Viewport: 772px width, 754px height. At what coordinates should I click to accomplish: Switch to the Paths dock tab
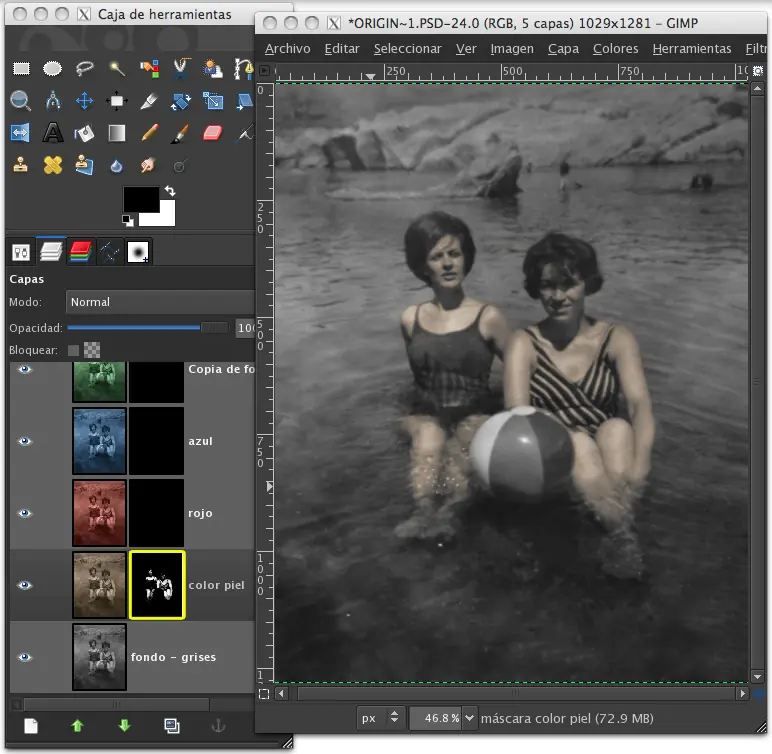[x=109, y=252]
